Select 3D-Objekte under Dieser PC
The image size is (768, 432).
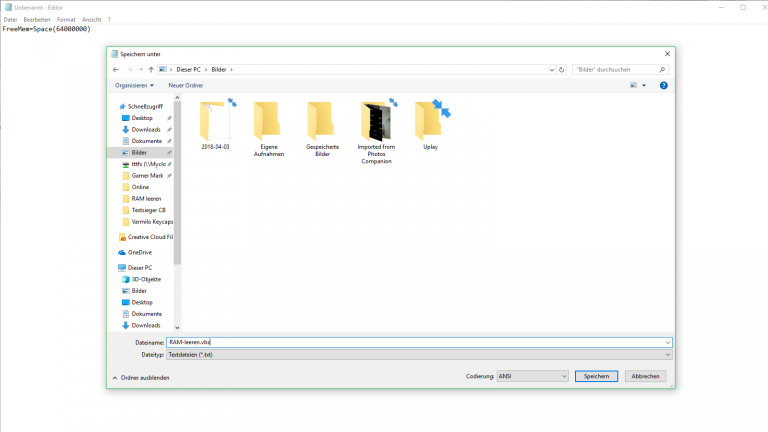[x=146, y=279]
